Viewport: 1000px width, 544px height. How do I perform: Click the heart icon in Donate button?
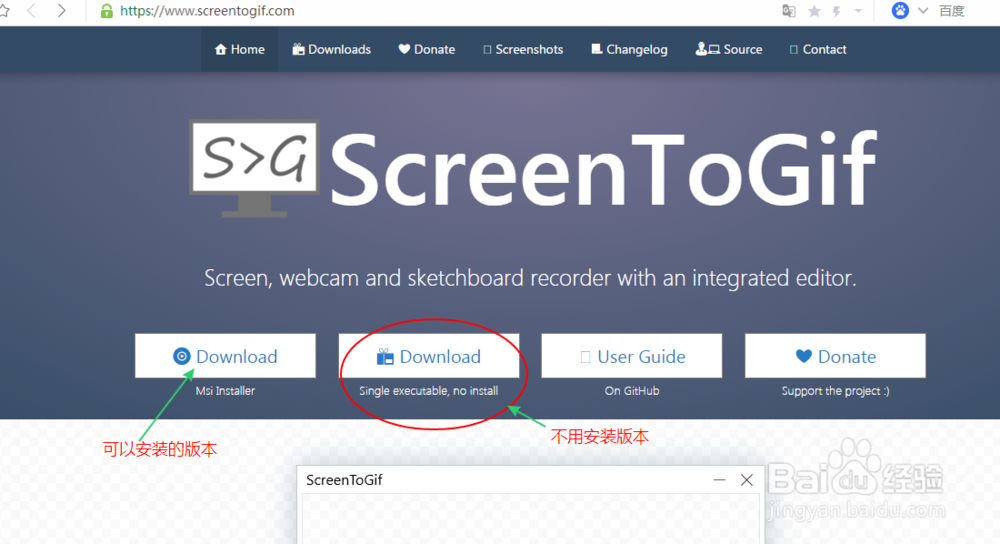[804, 356]
